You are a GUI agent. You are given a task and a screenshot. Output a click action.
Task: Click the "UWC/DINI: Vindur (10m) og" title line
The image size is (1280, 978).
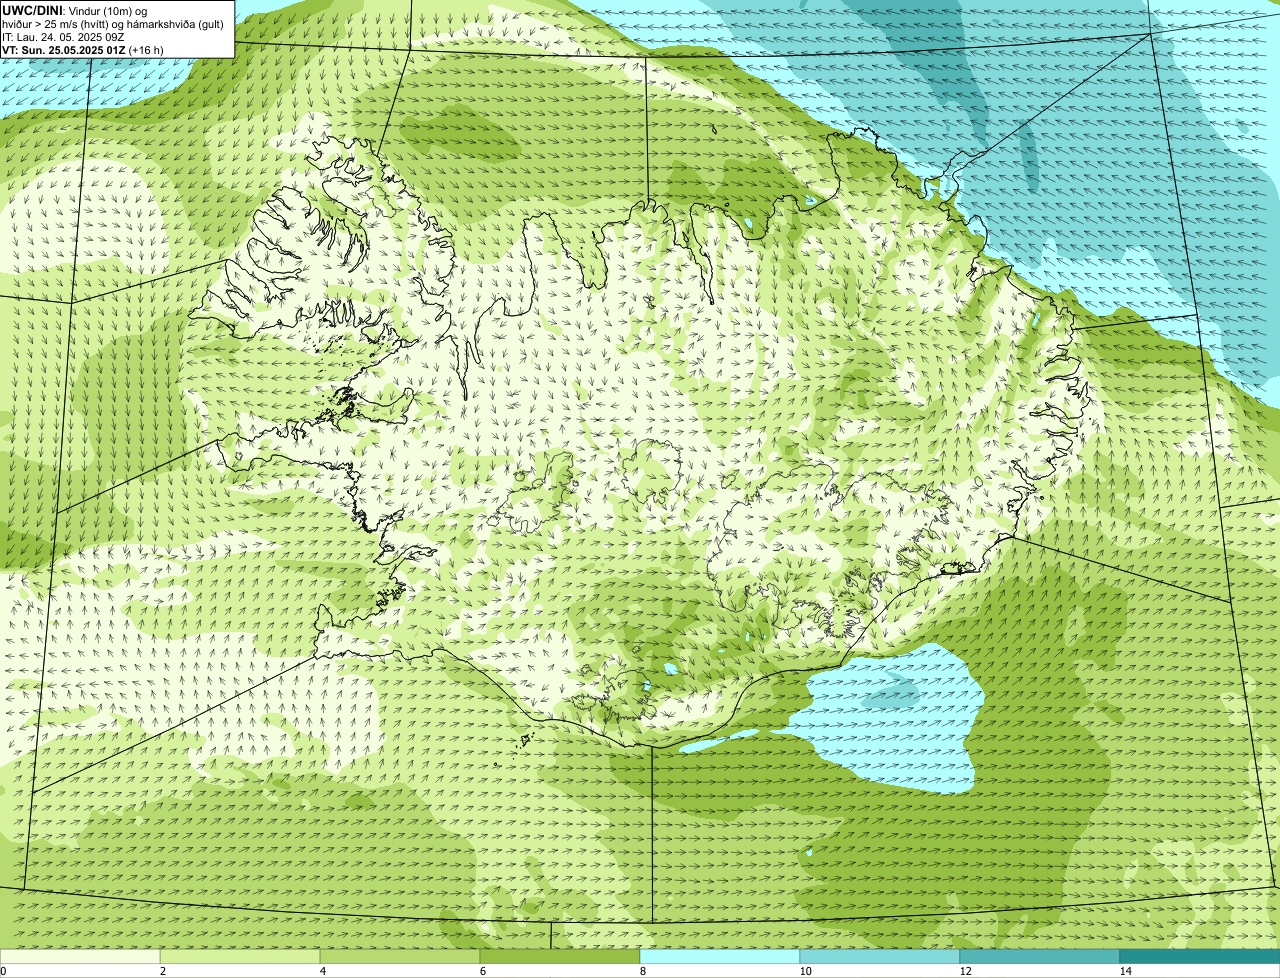[x=75, y=10]
